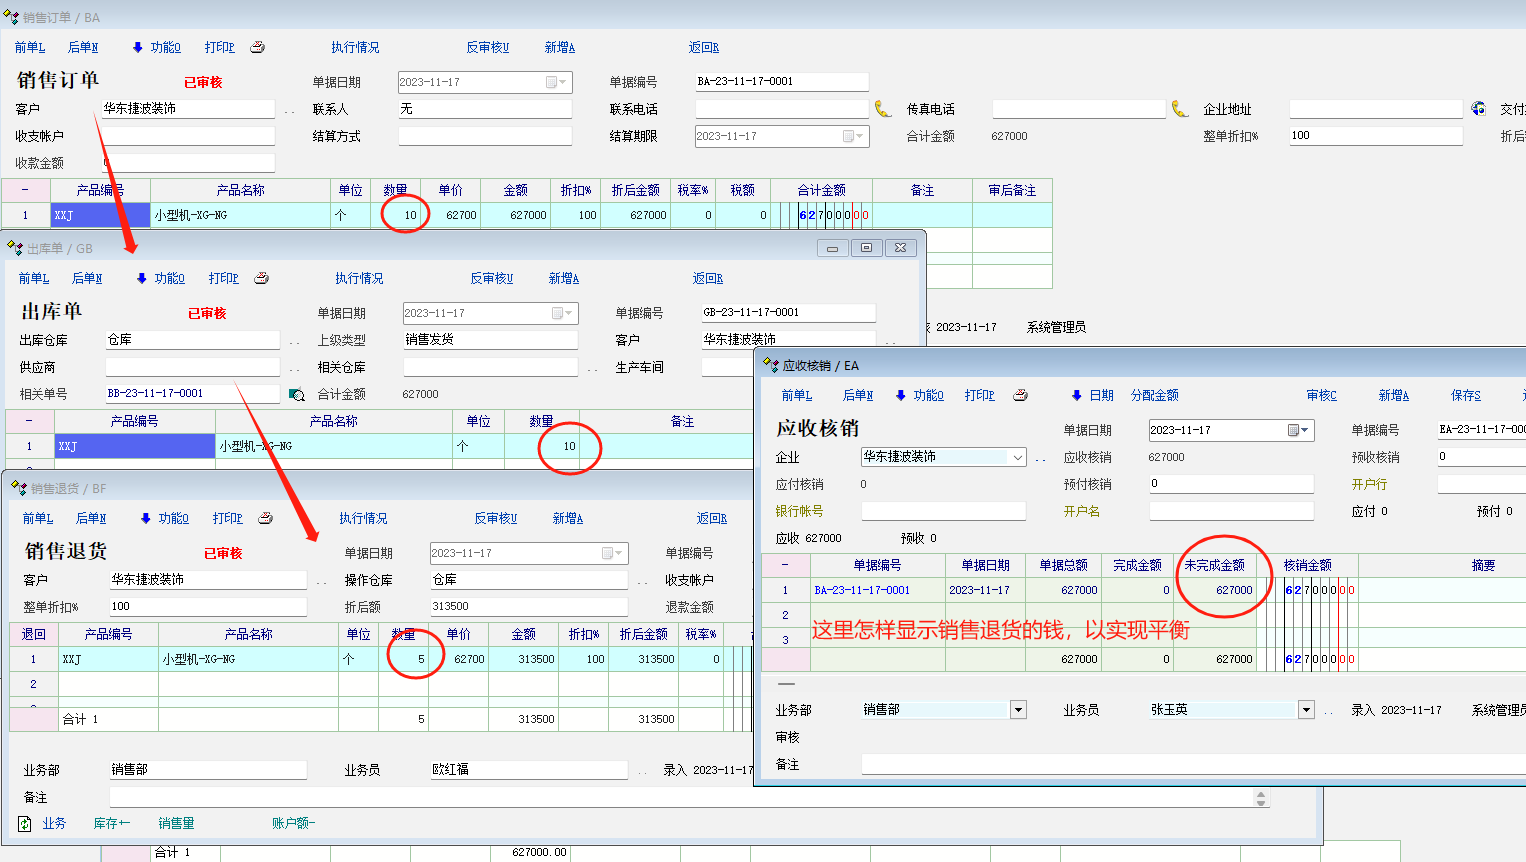
Task: Click the printer icon in 销售订单 toolbar
Action: tap(257, 47)
